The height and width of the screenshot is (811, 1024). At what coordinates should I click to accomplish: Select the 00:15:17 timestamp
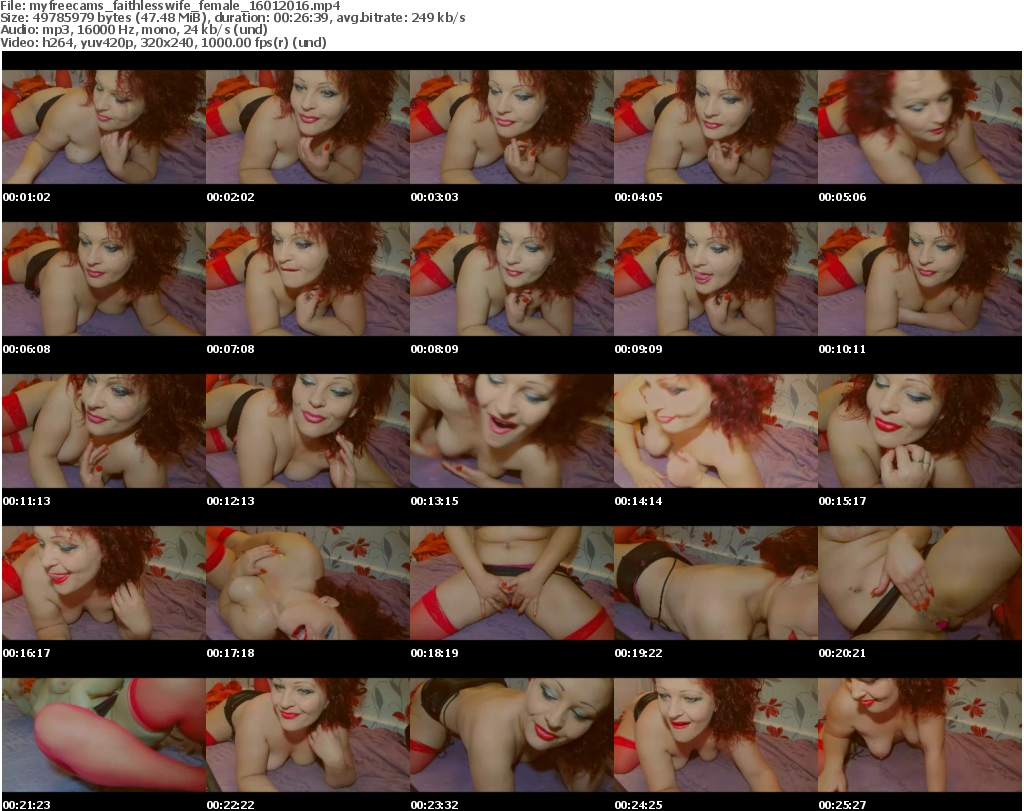[842, 501]
